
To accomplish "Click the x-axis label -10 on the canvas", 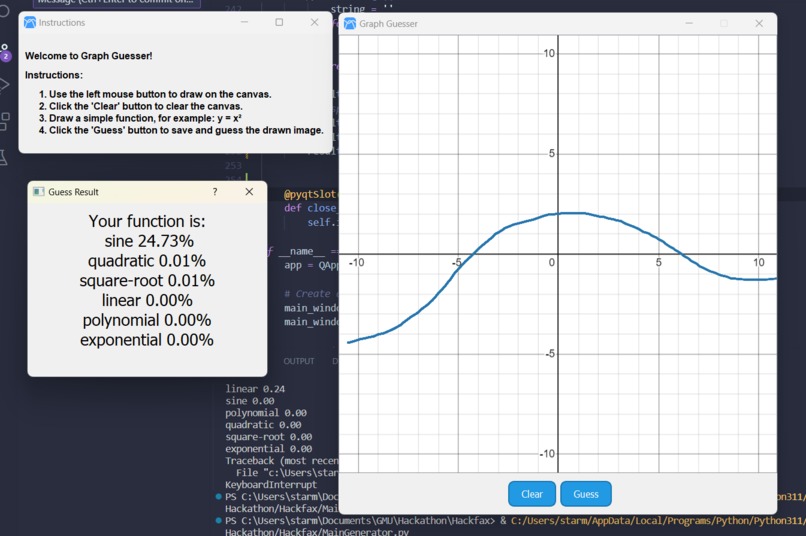I will (356, 263).
